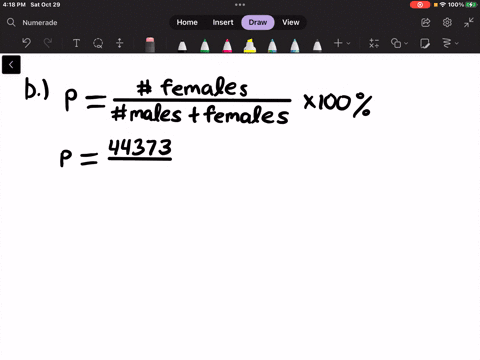Choose the yellow highlighter

pyautogui.click(x=250, y=45)
